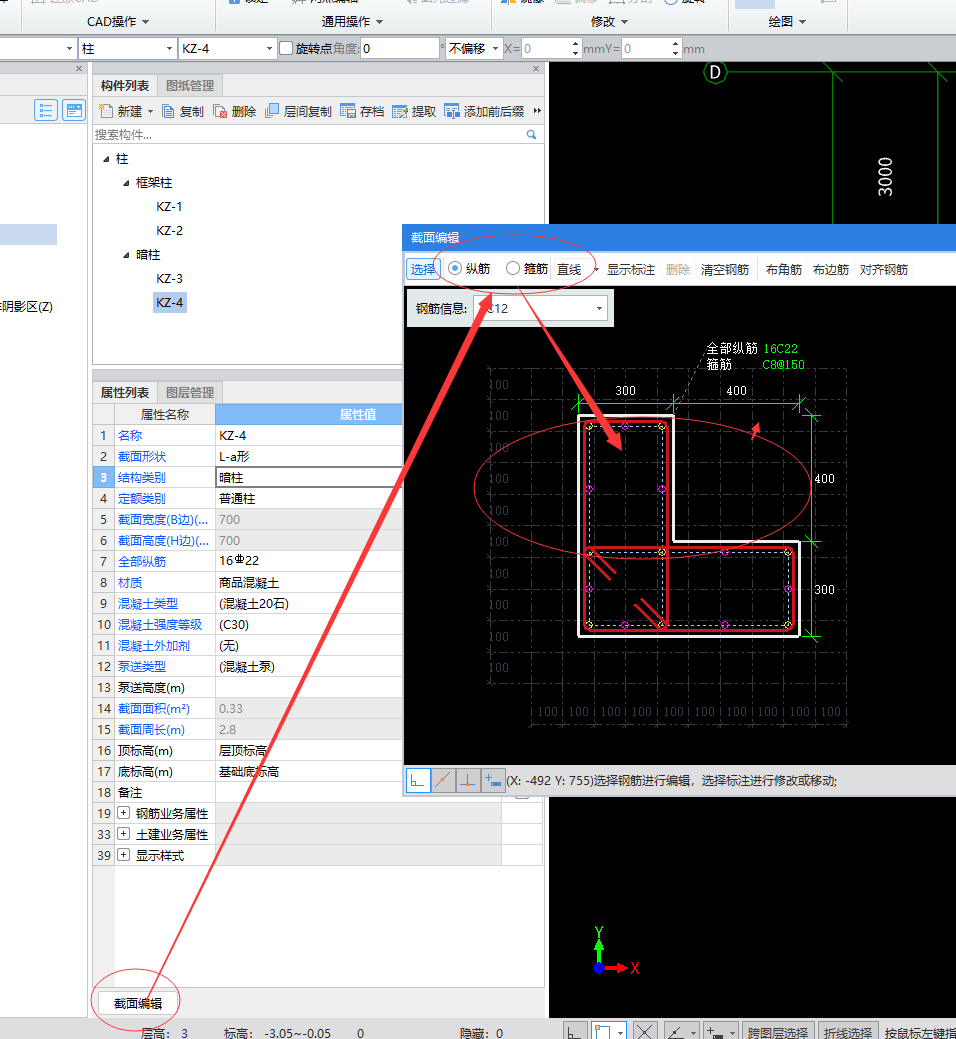
Task: Open the CAD操作 menu
Action: (118, 22)
